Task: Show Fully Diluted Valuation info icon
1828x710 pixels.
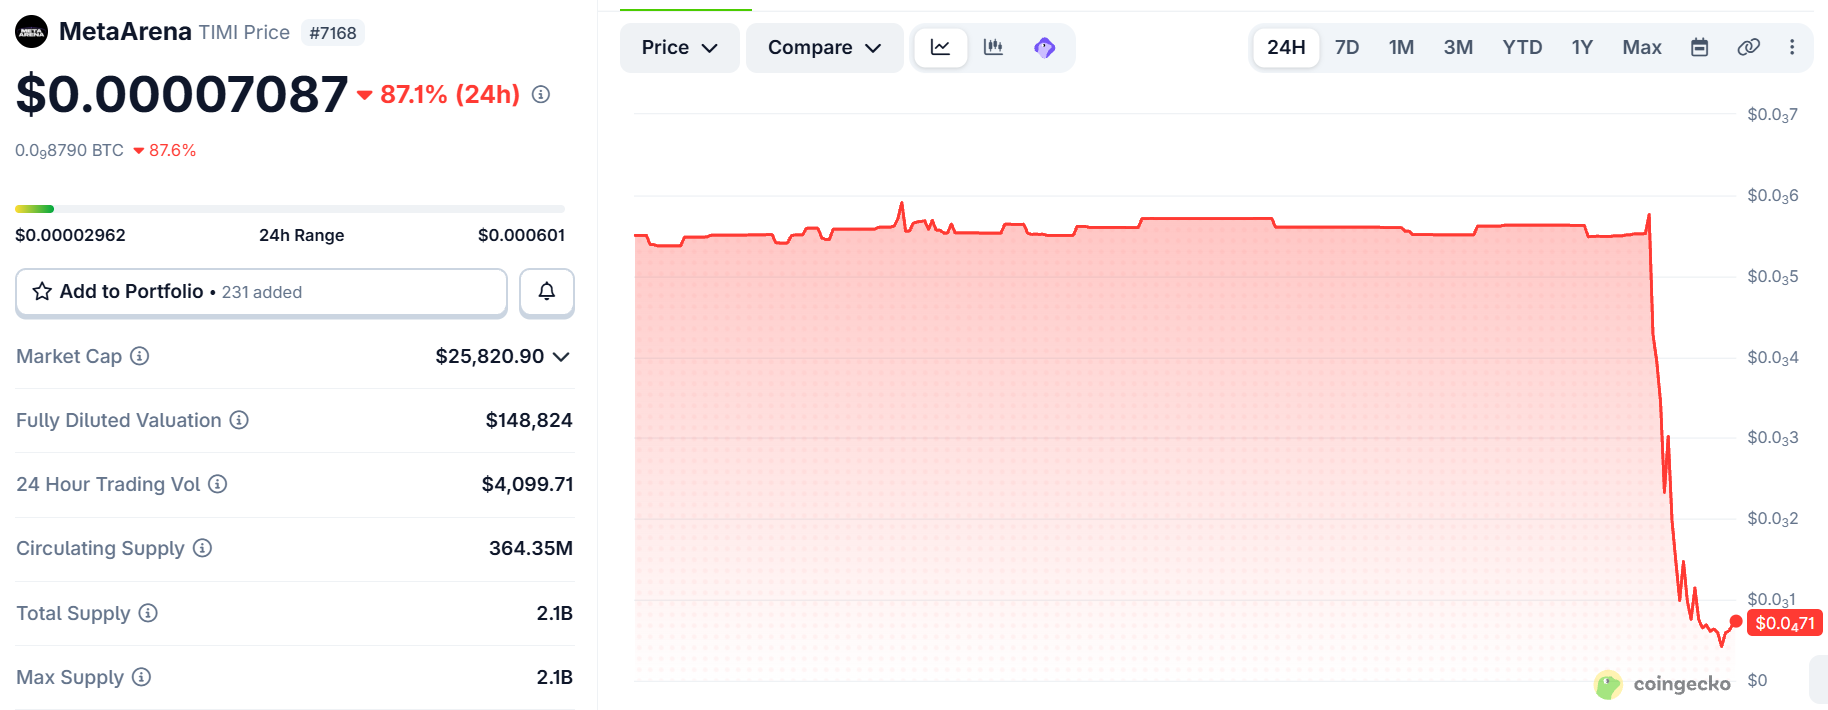Action: coord(239,420)
